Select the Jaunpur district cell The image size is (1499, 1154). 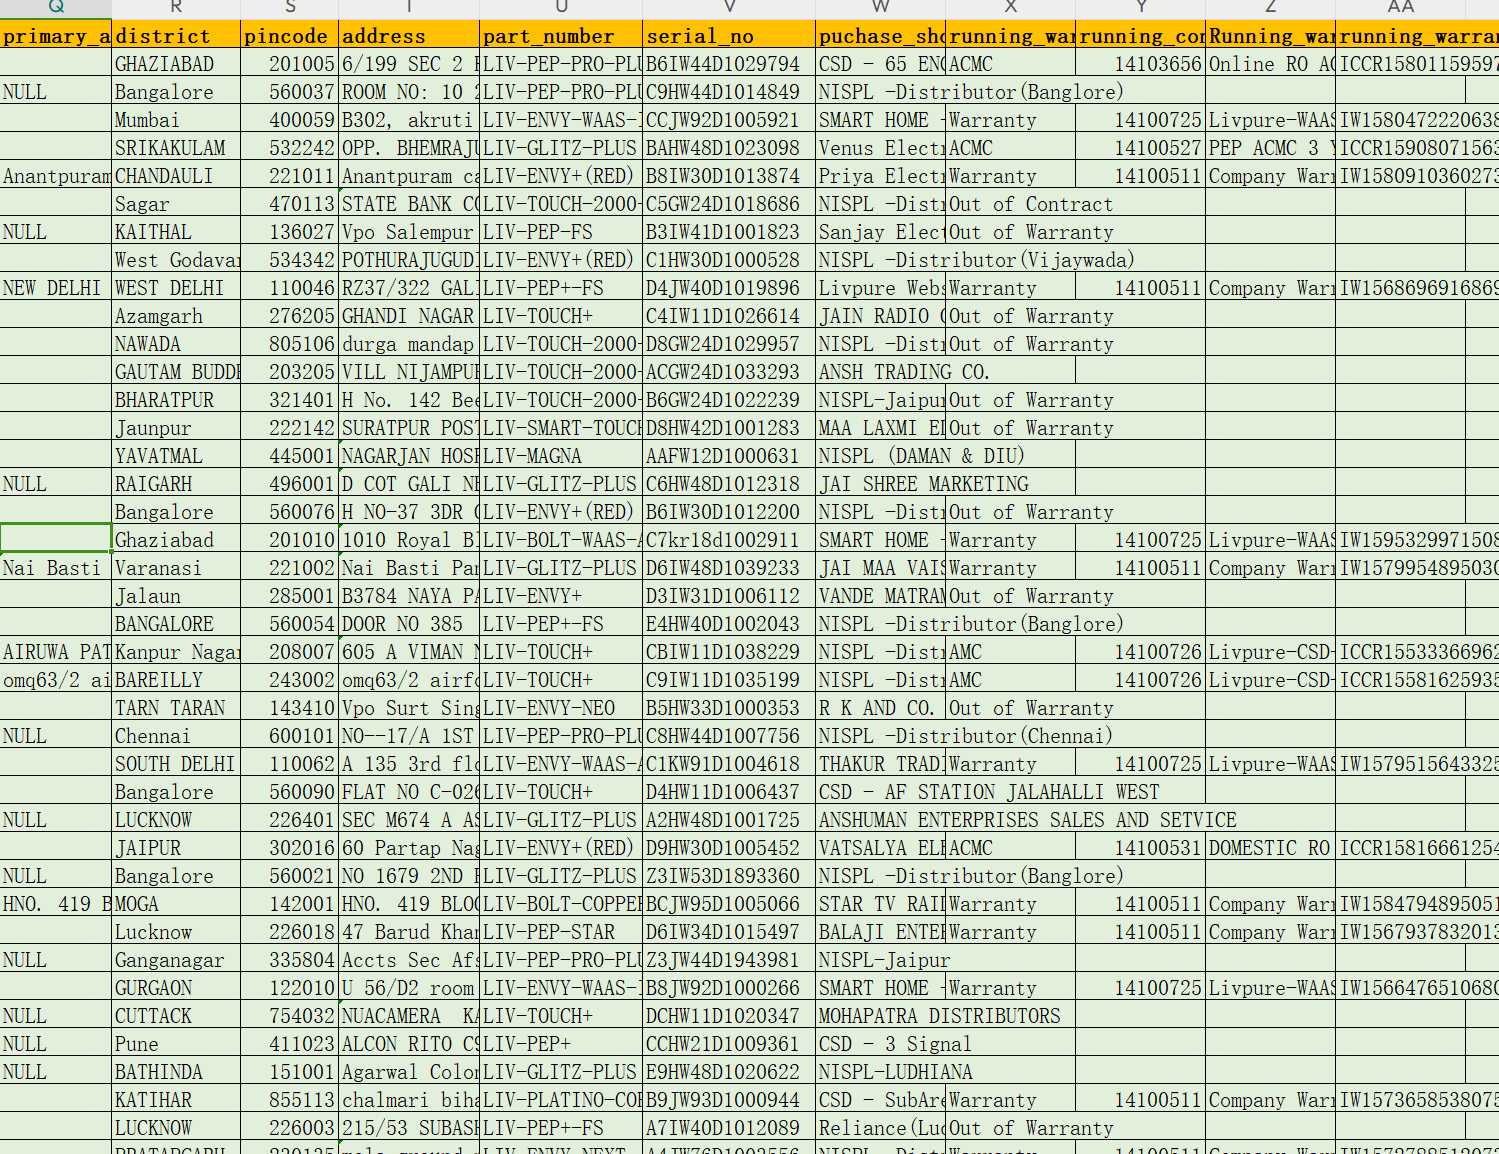tap(176, 428)
